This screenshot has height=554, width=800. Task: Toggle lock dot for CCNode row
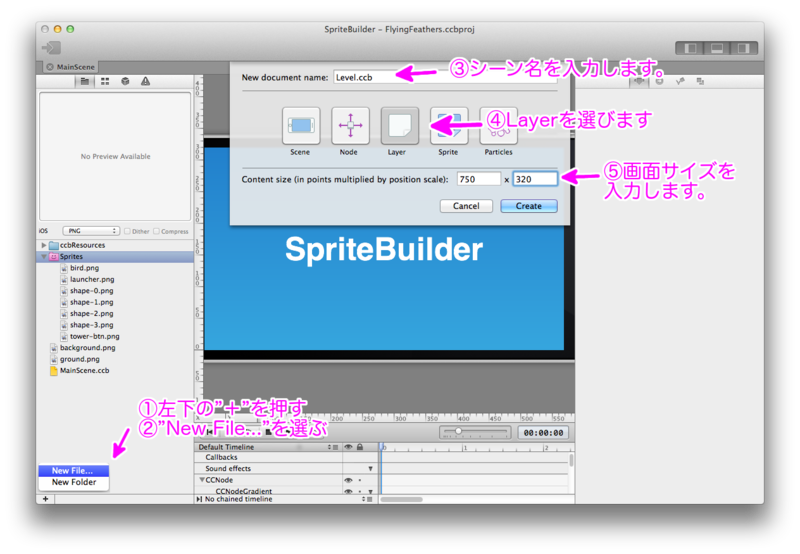coord(360,480)
